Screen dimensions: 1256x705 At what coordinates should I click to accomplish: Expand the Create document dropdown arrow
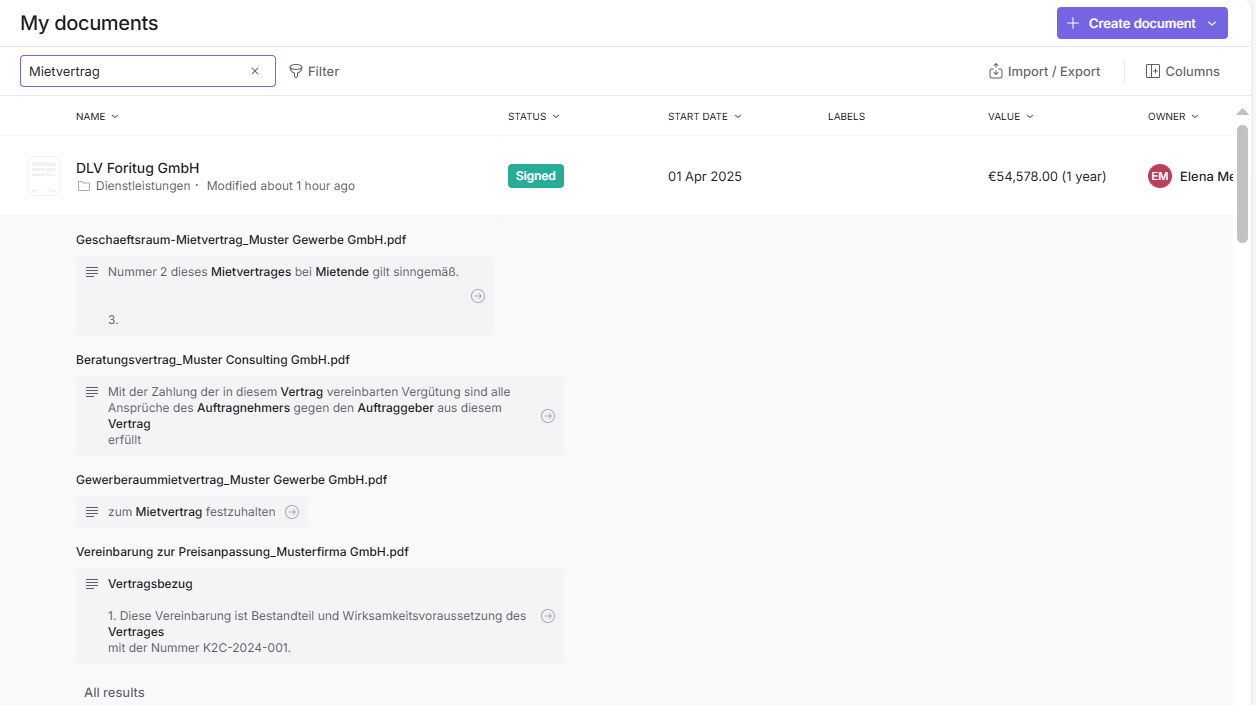1212,23
